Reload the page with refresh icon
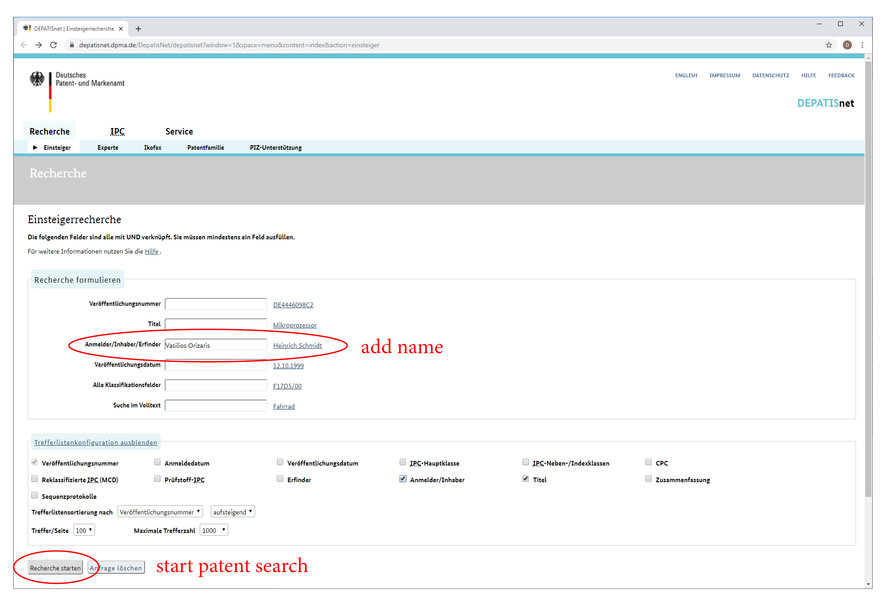Viewport: 886px width, 600px height. pos(54,45)
